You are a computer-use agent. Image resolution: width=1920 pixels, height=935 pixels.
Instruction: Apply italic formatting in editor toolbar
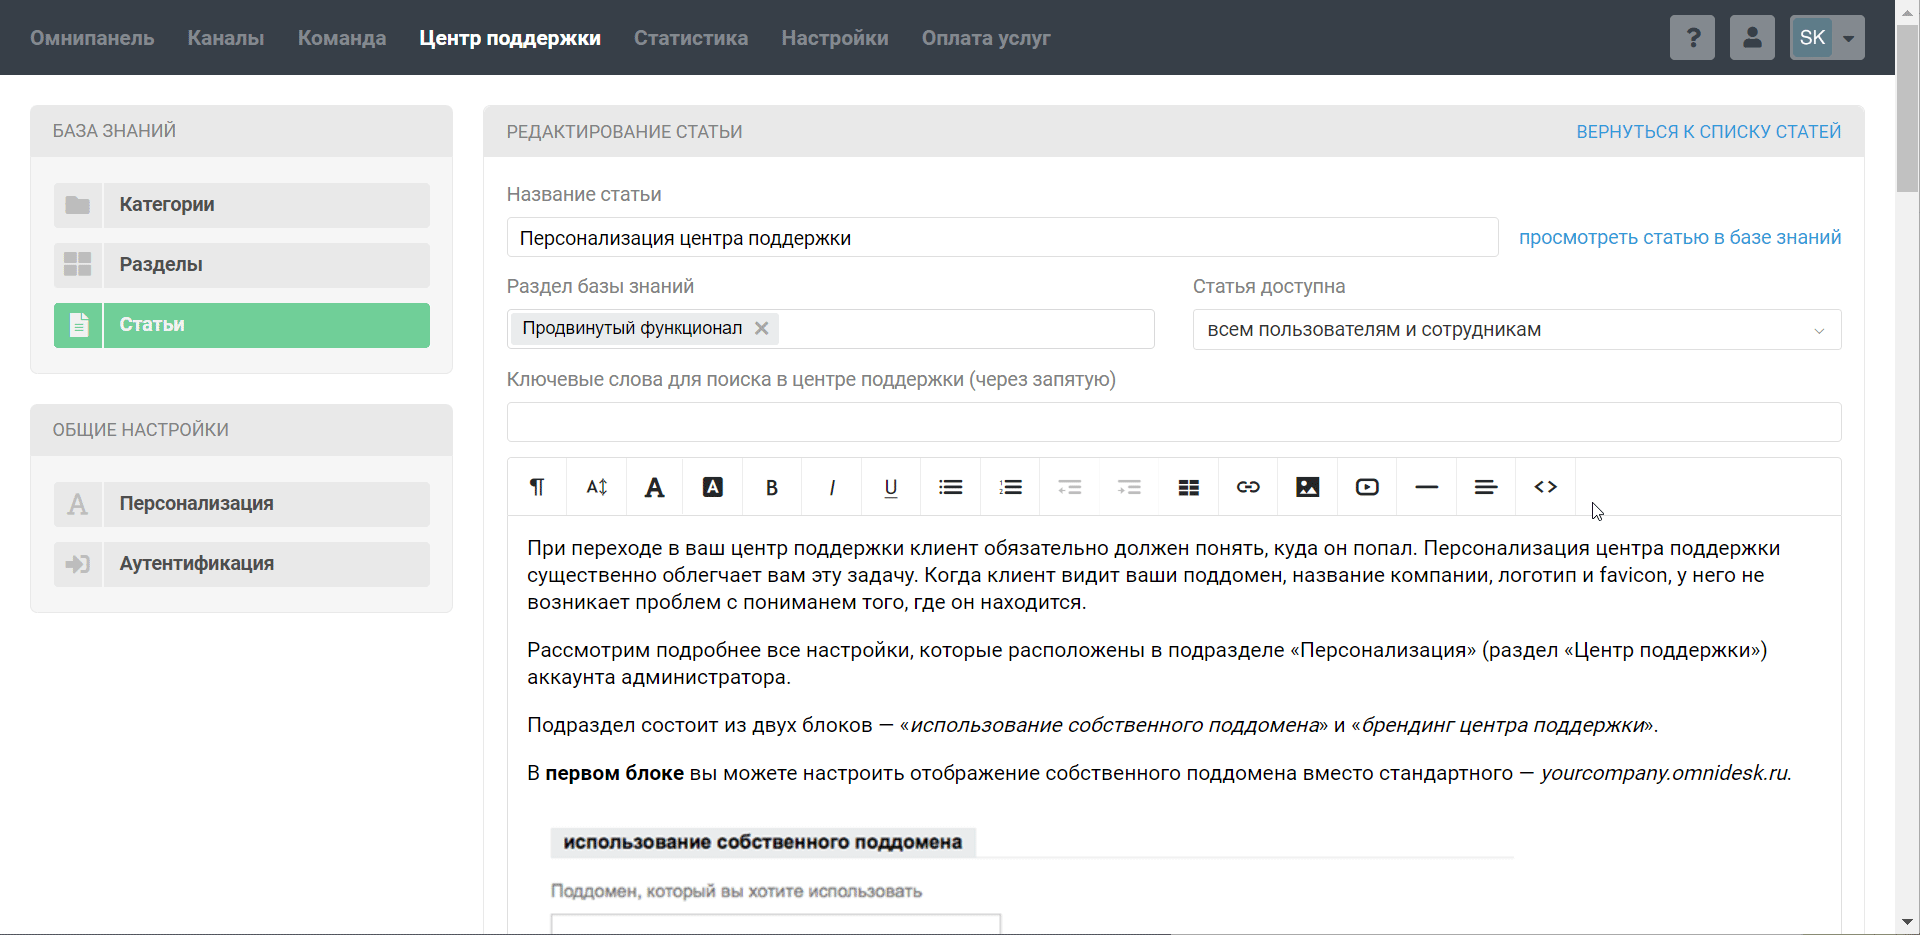(x=831, y=487)
